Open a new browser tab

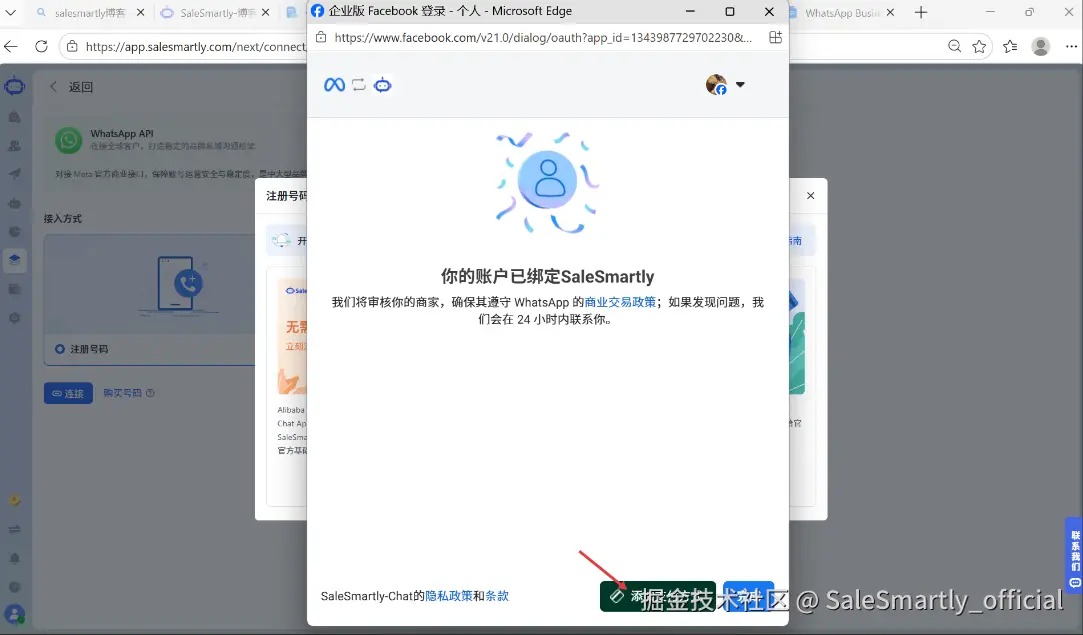coord(921,12)
